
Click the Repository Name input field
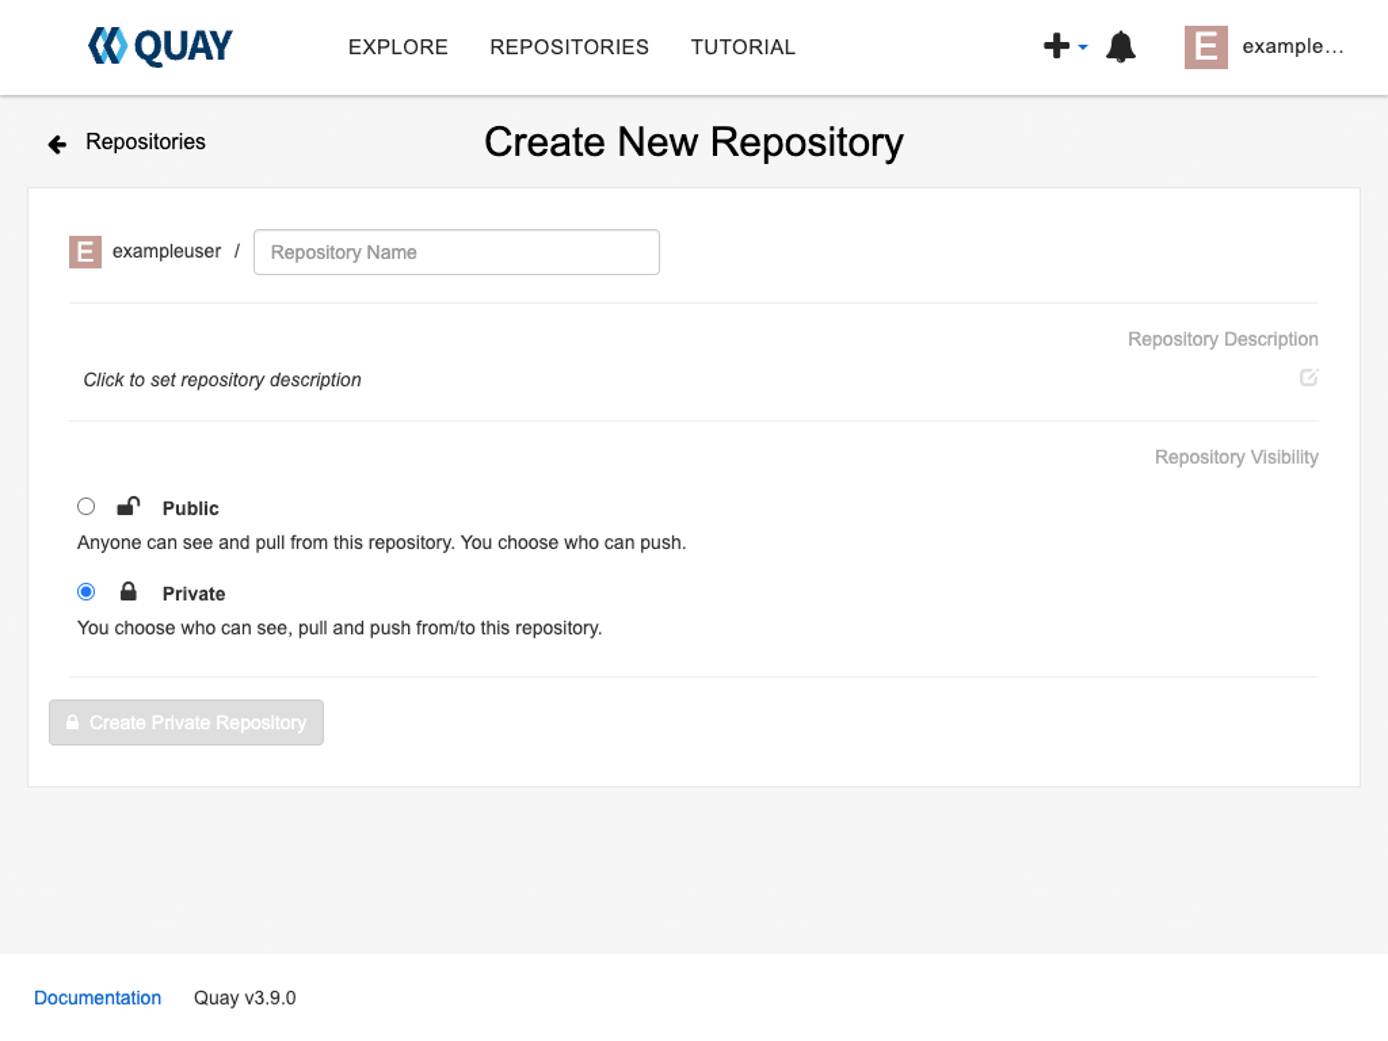pos(456,251)
